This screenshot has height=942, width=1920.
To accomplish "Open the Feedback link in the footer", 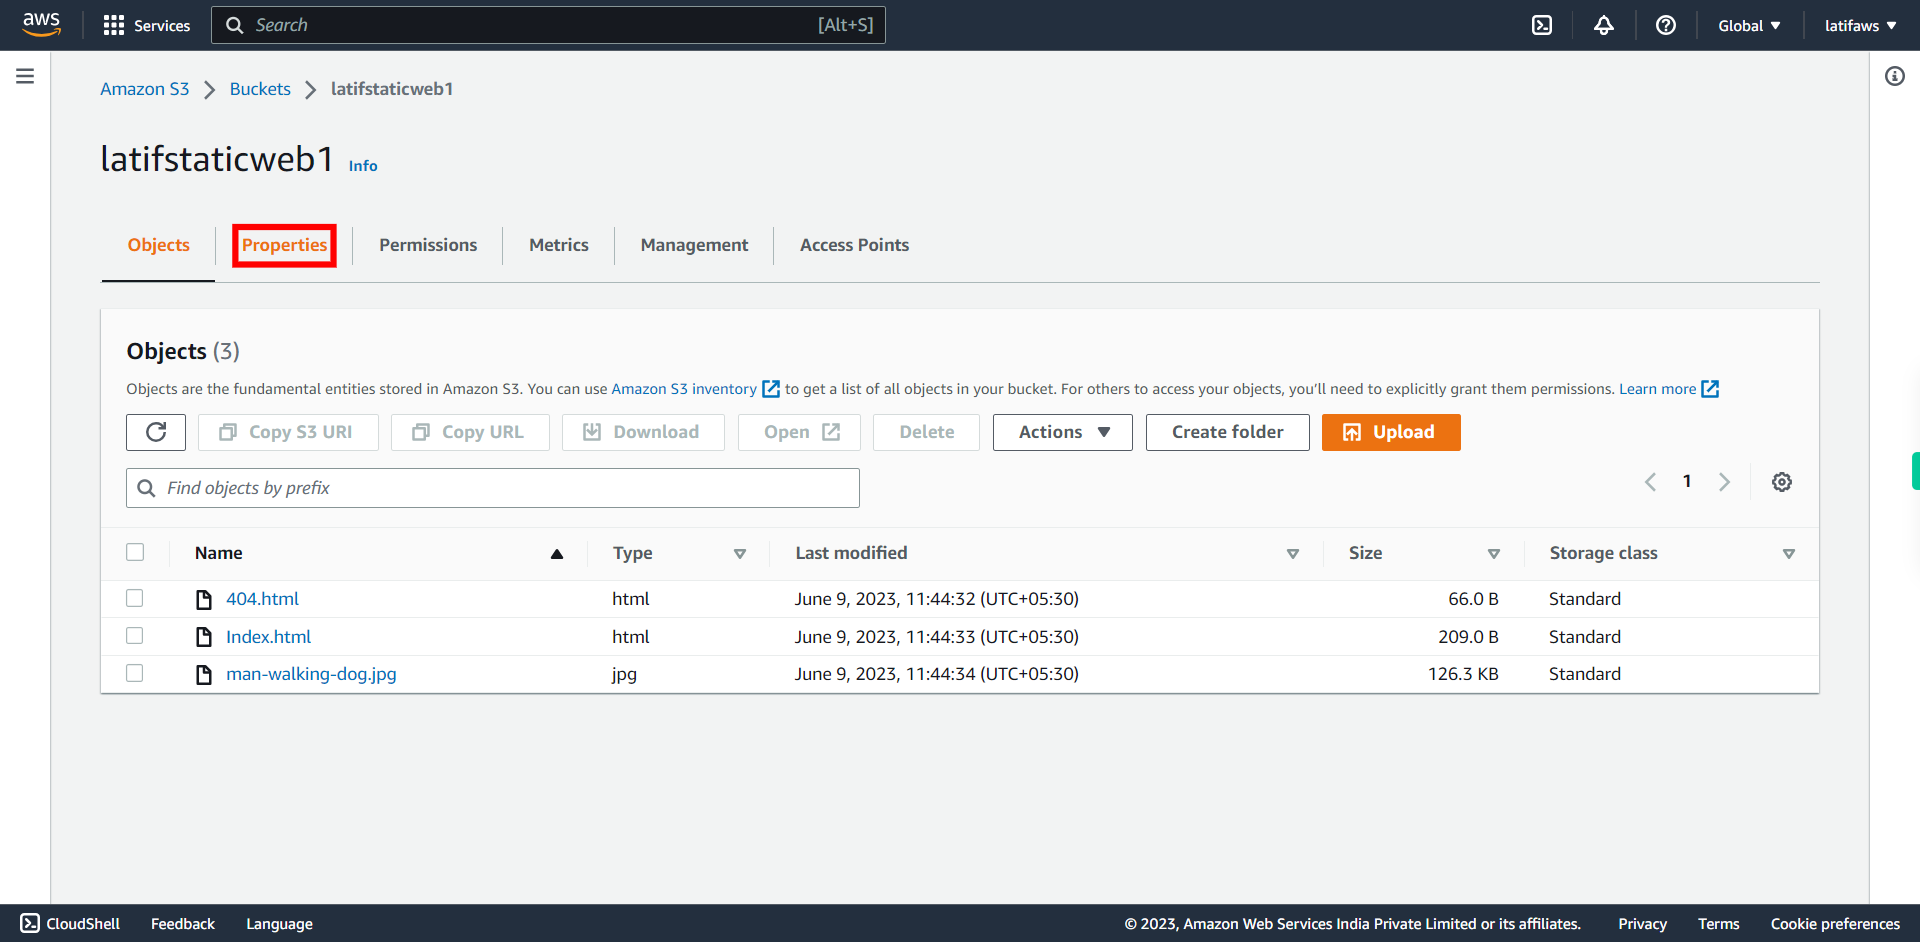I will 183,924.
